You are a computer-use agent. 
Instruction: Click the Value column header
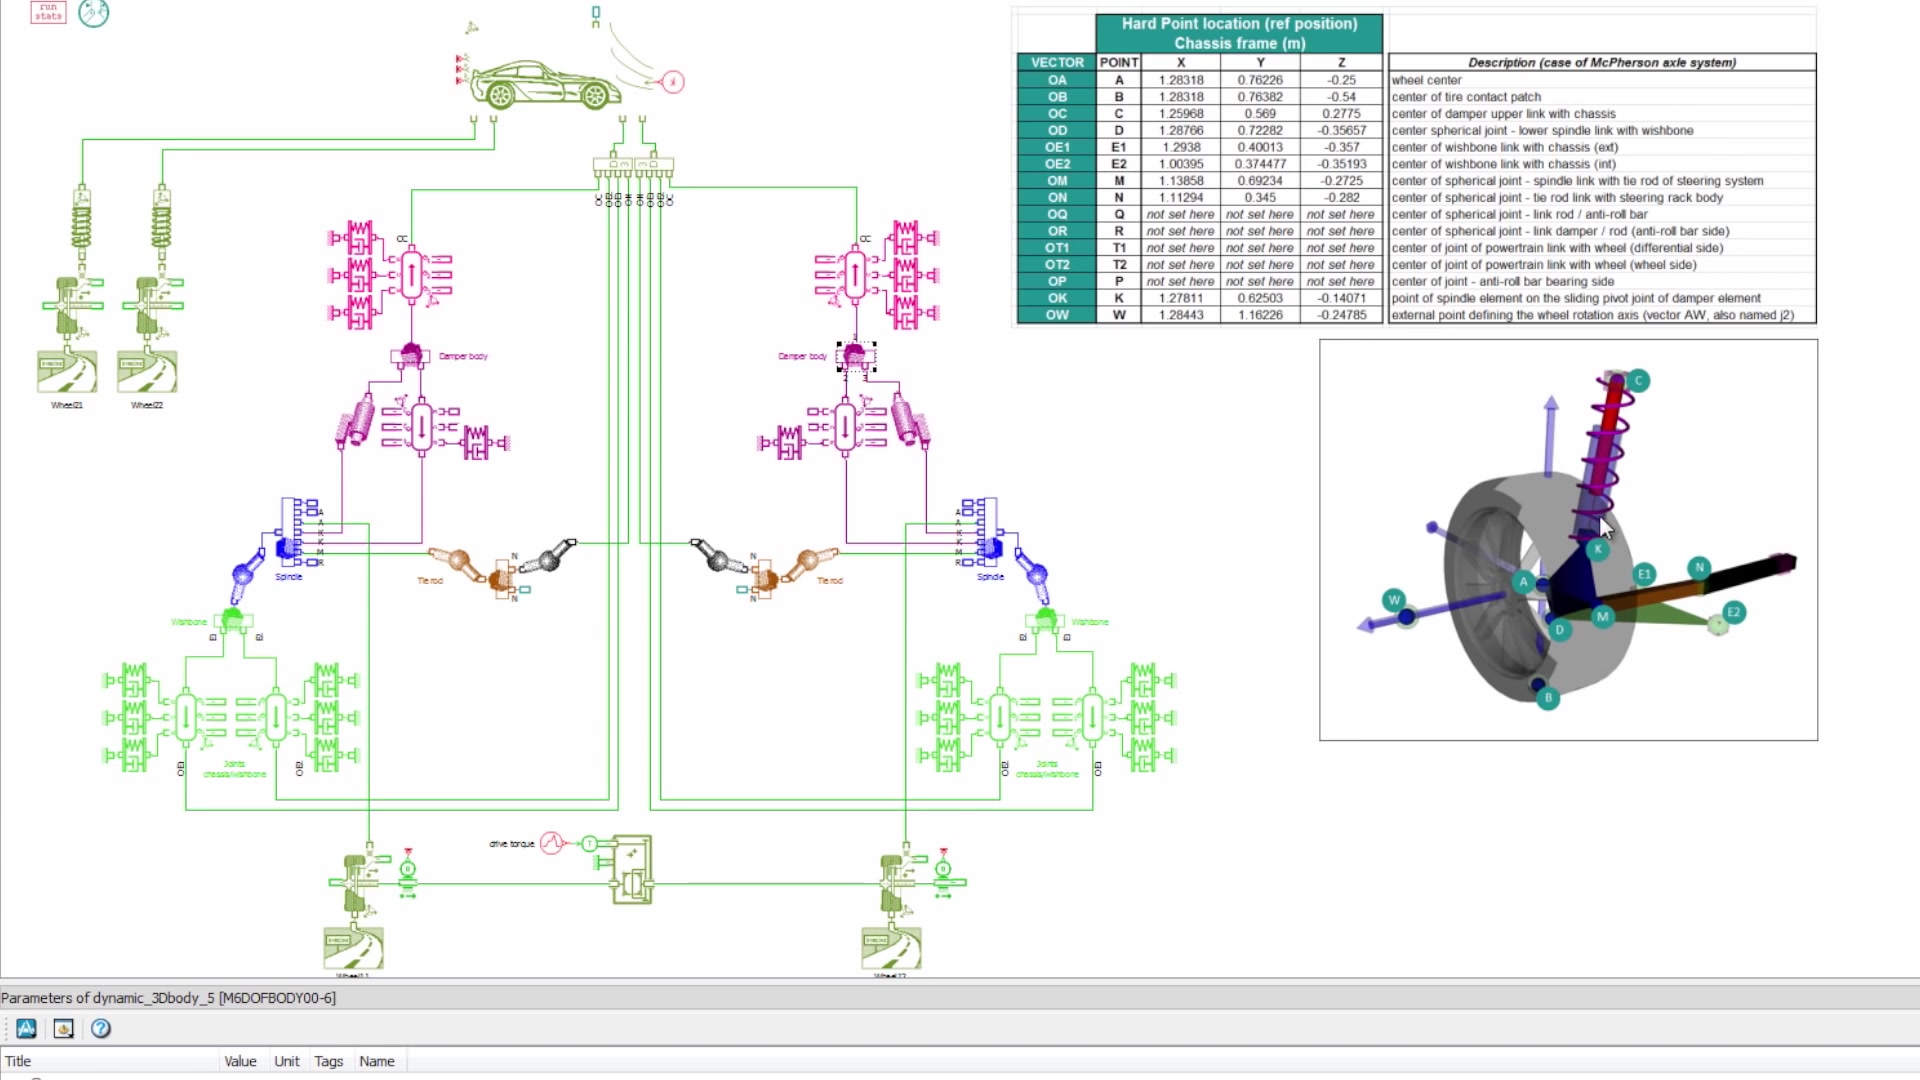(240, 1061)
